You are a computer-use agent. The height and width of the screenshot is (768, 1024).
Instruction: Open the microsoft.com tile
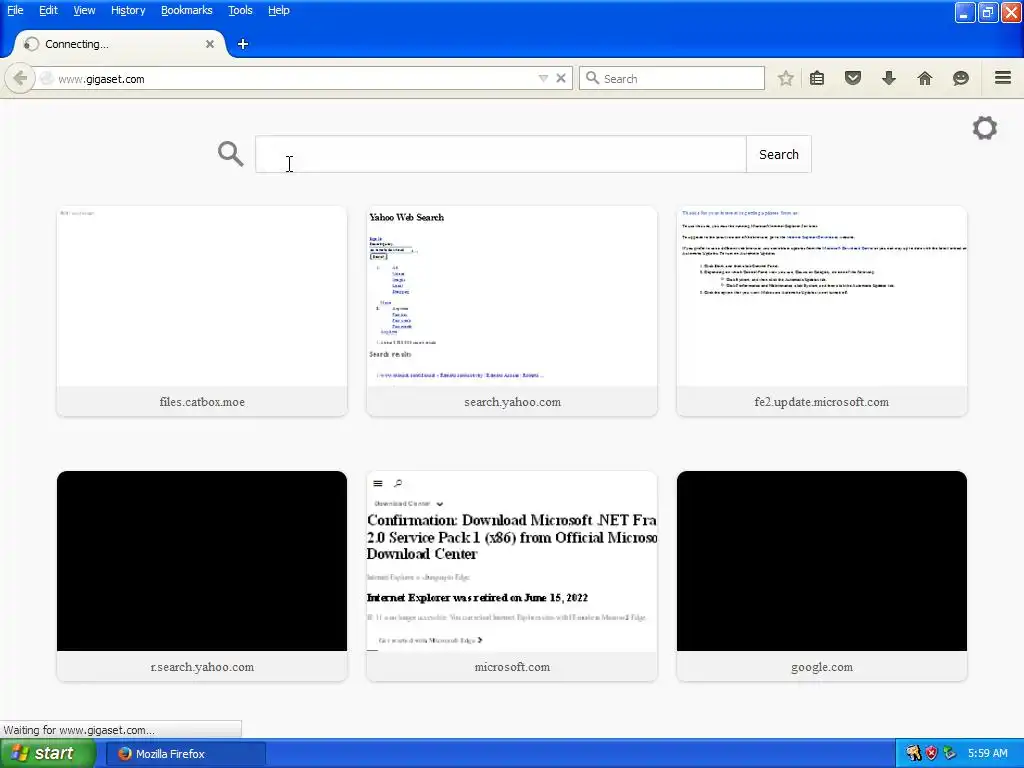click(x=512, y=576)
